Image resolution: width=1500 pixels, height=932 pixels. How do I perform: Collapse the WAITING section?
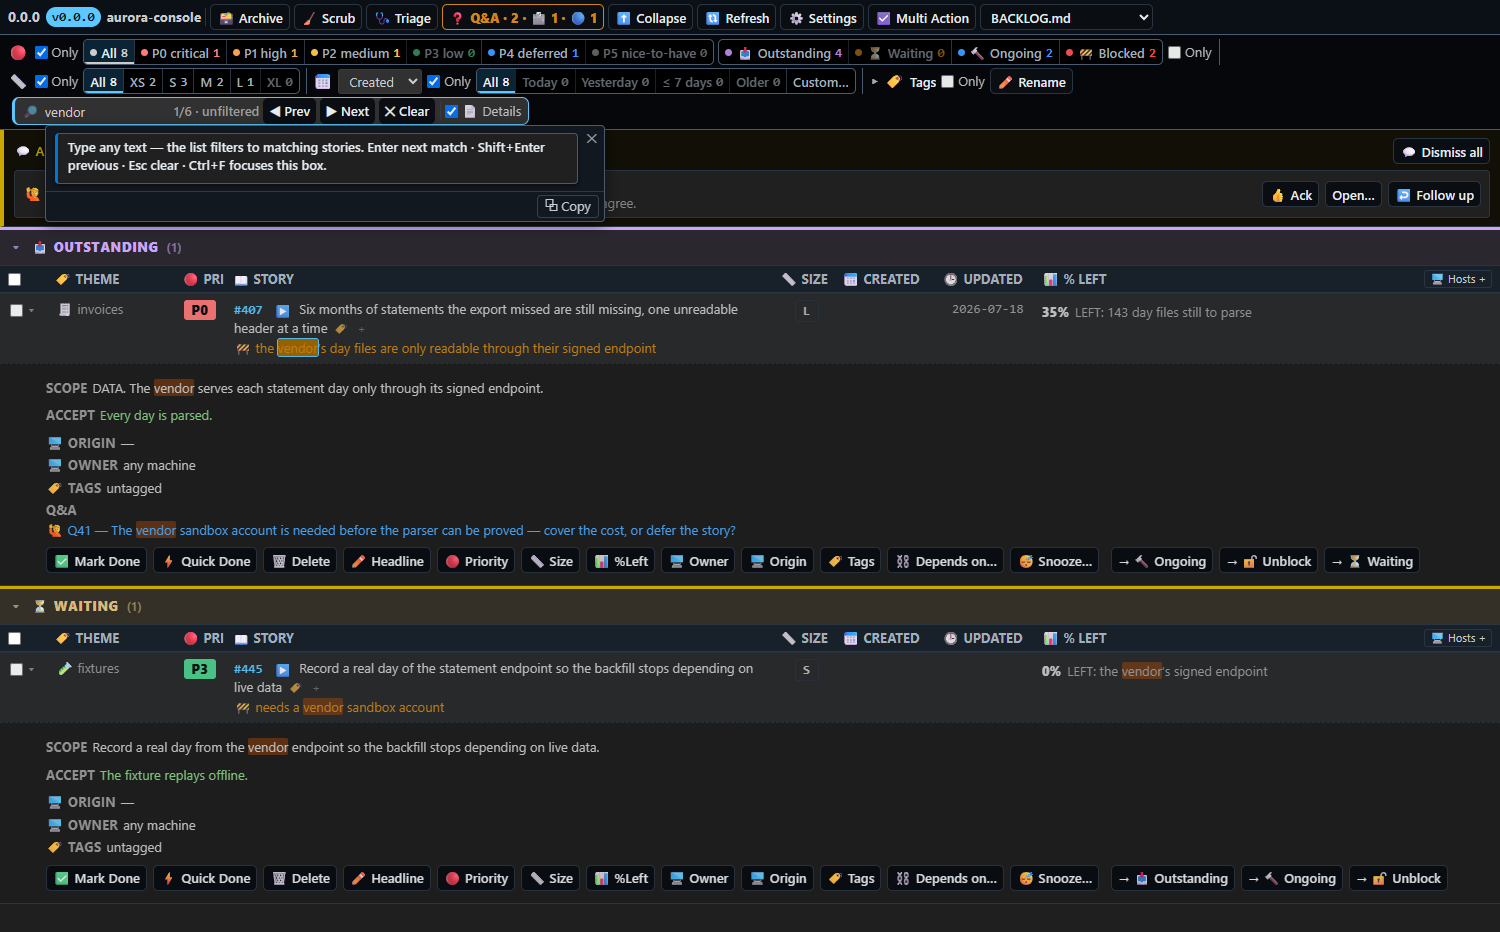click(16, 607)
